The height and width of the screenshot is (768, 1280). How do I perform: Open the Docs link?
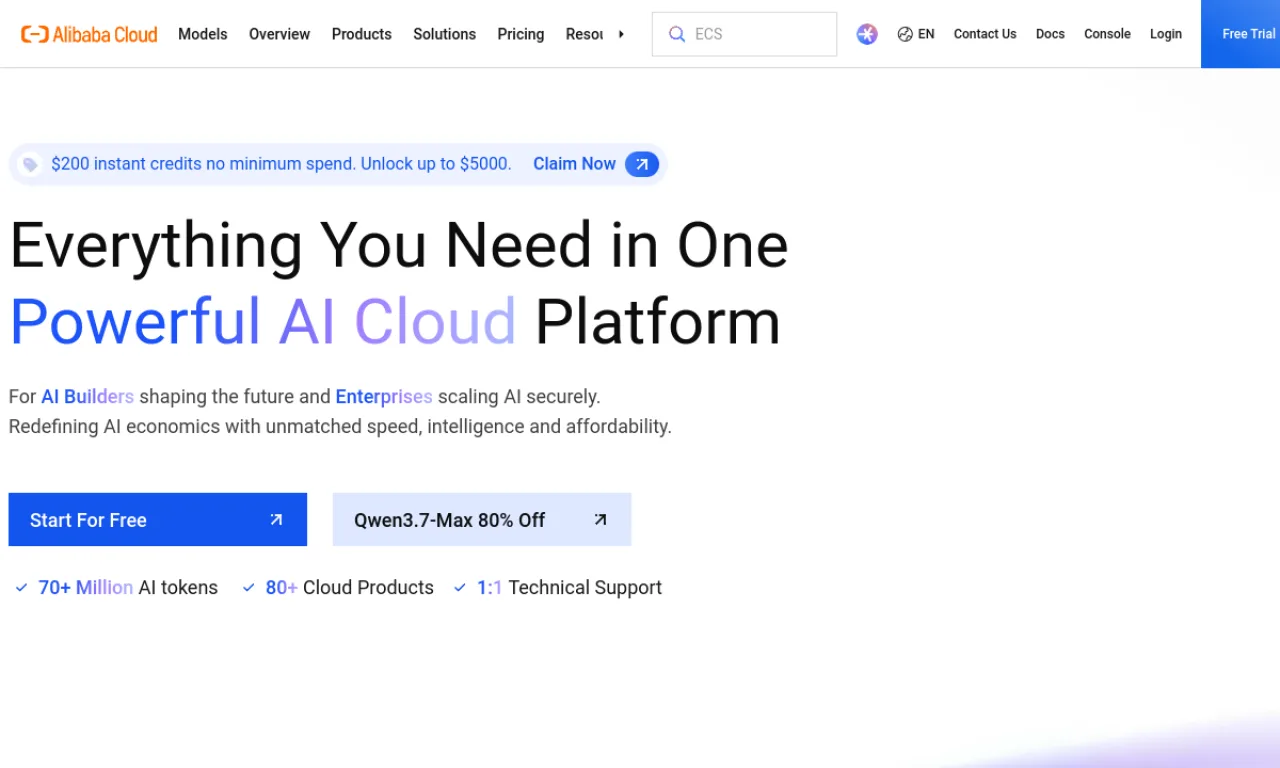[1050, 34]
